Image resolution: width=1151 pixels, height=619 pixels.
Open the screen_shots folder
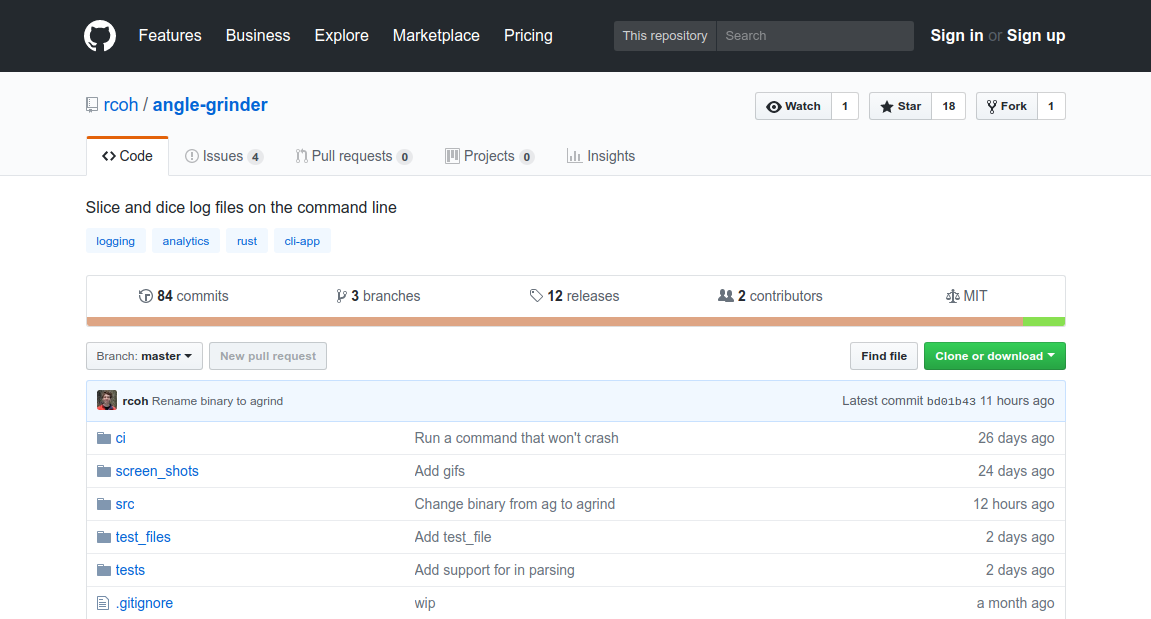157,471
